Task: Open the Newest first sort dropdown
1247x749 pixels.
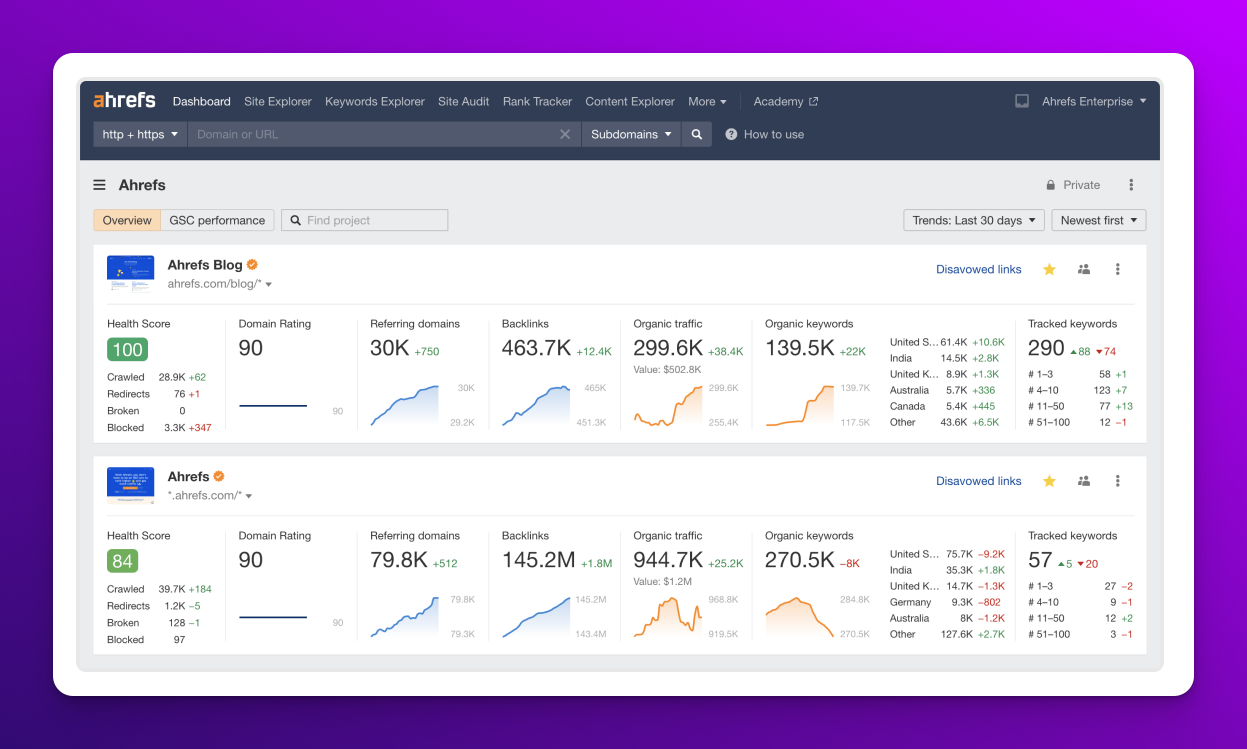Action: coord(1099,220)
